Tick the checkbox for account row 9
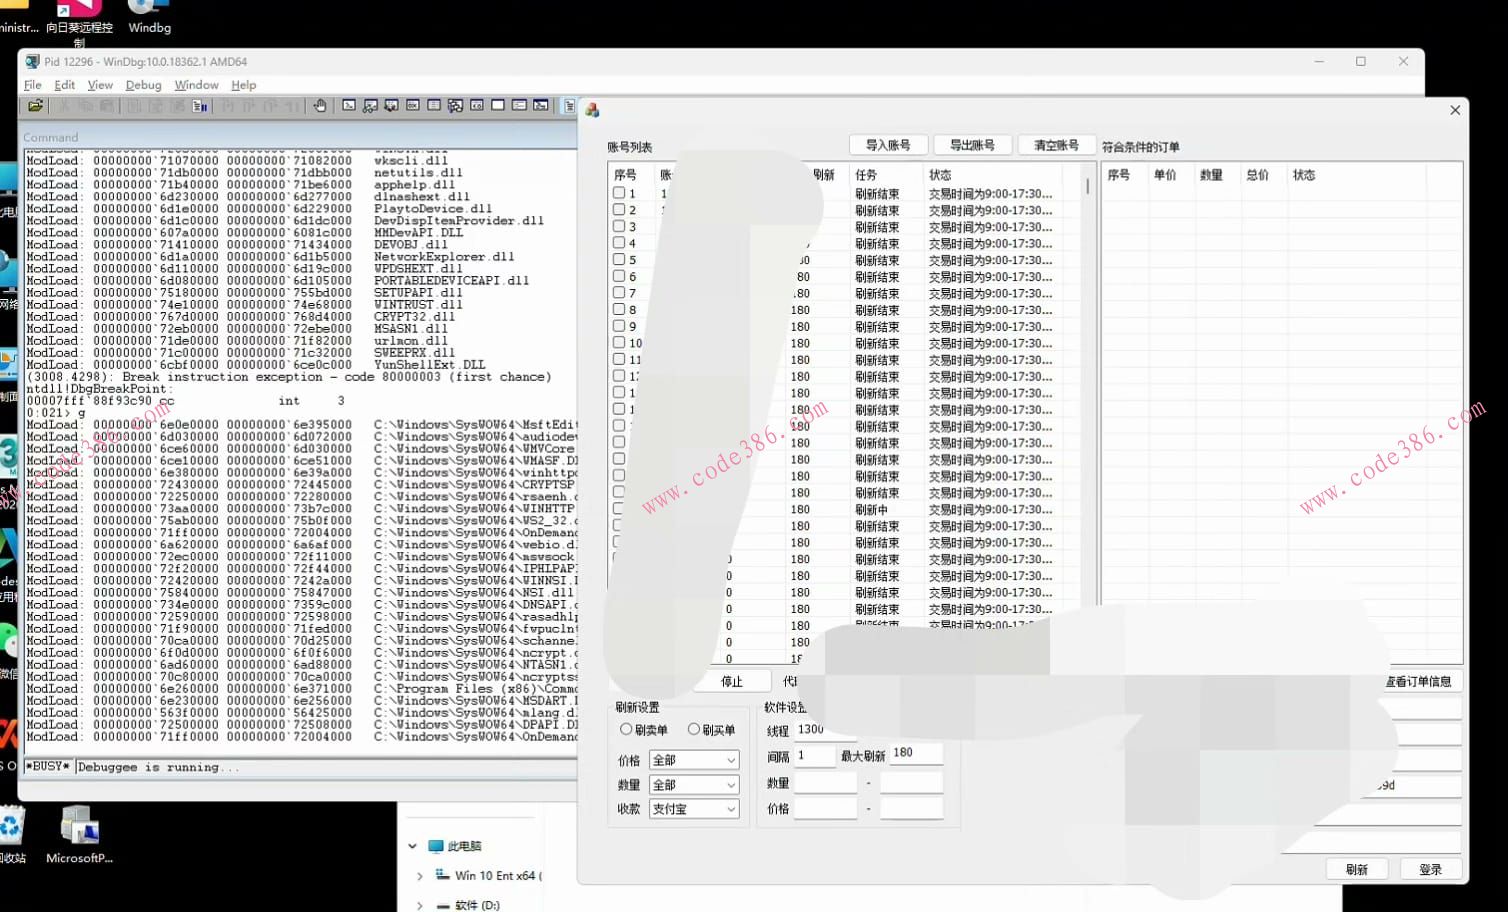Viewport: 1508px width, 912px height. pos(619,326)
